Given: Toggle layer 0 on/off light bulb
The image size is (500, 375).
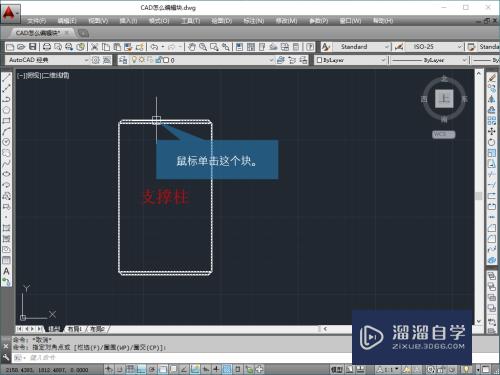Looking at the screenshot, I should tap(134, 60).
